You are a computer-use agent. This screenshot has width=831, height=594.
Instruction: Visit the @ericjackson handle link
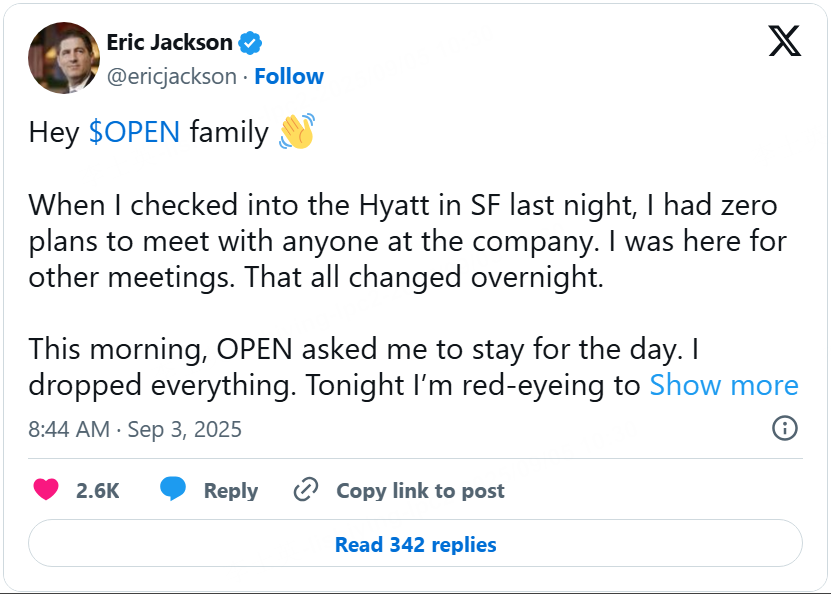tap(172, 77)
